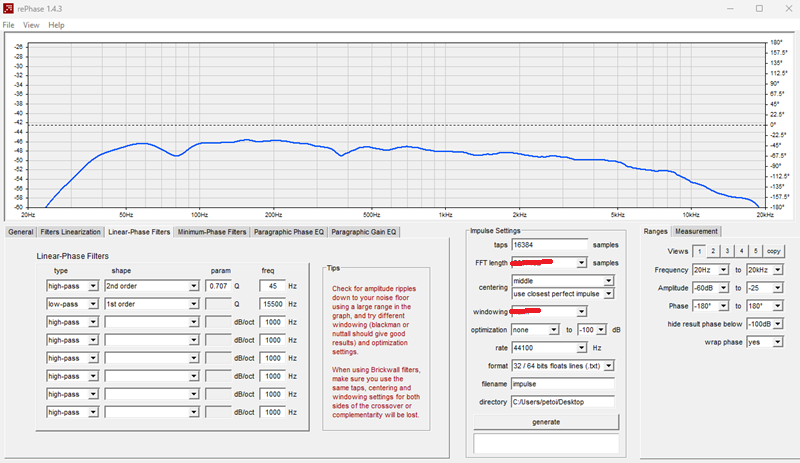The height and width of the screenshot is (463, 800).
Task: Open the Phase -180° dropdown
Action: coord(710,306)
